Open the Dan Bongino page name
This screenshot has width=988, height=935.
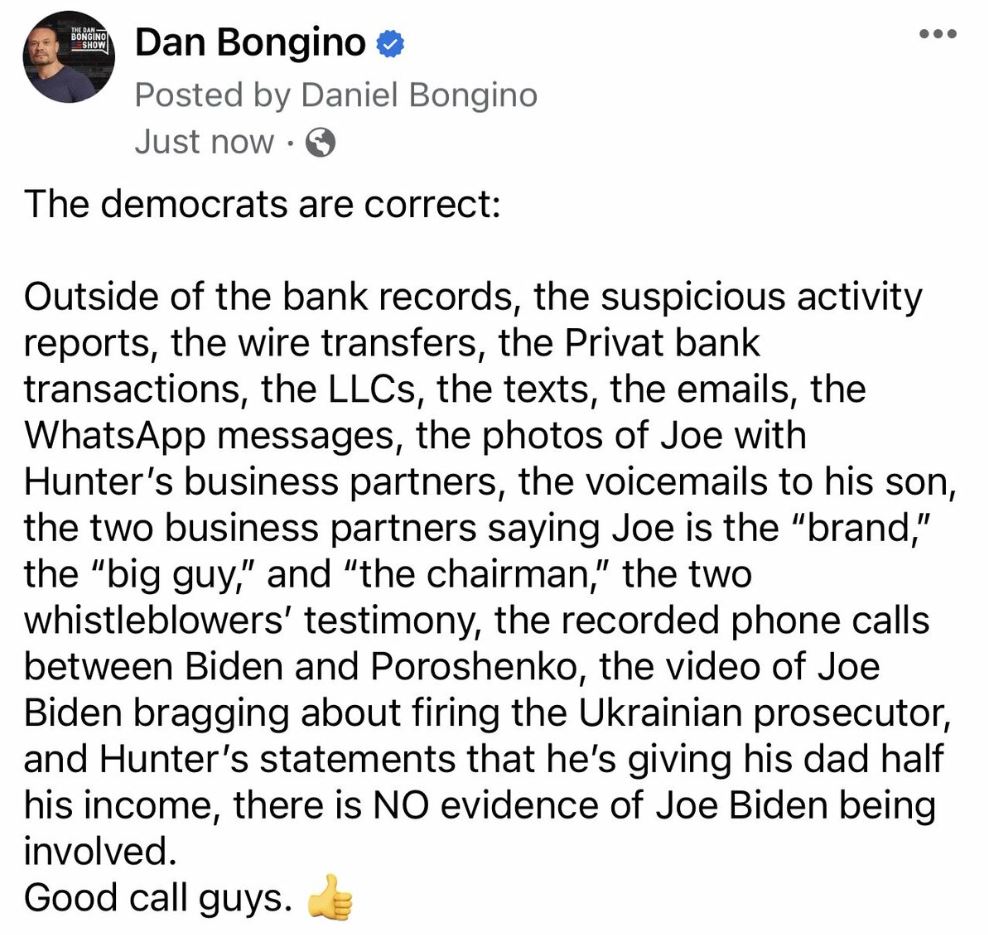(250, 43)
